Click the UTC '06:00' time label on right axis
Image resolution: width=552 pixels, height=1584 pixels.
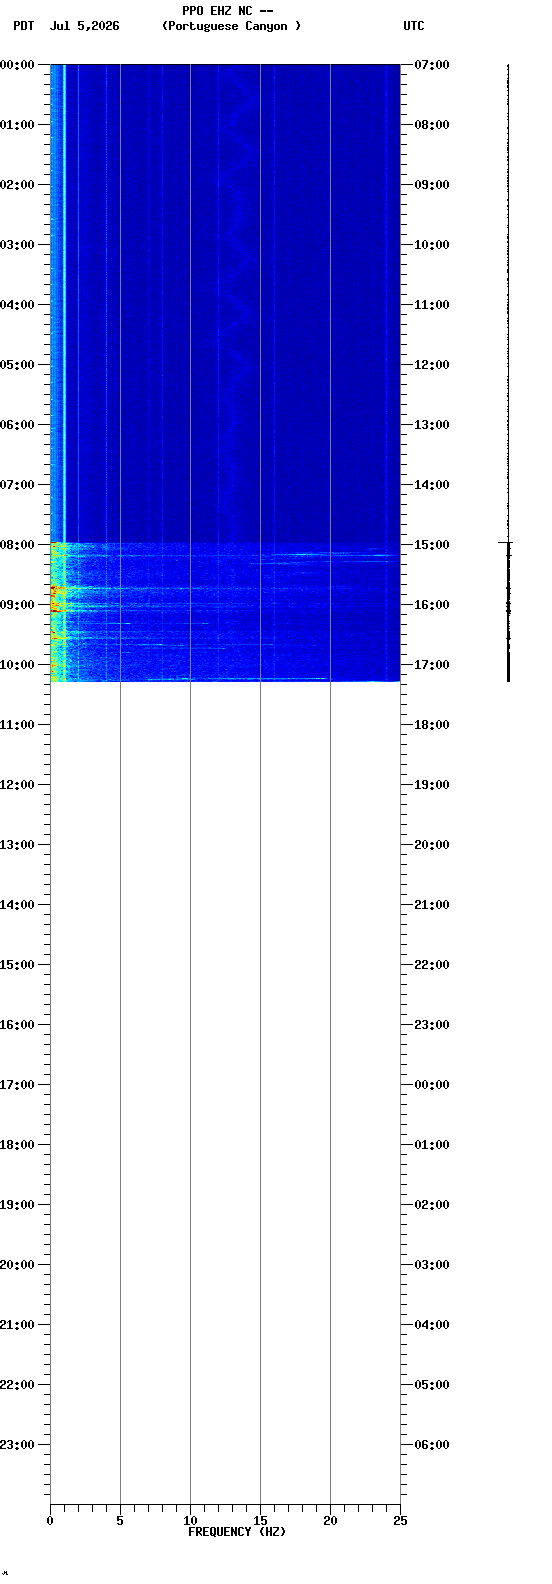pyautogui.click(x=432, y=1445)
